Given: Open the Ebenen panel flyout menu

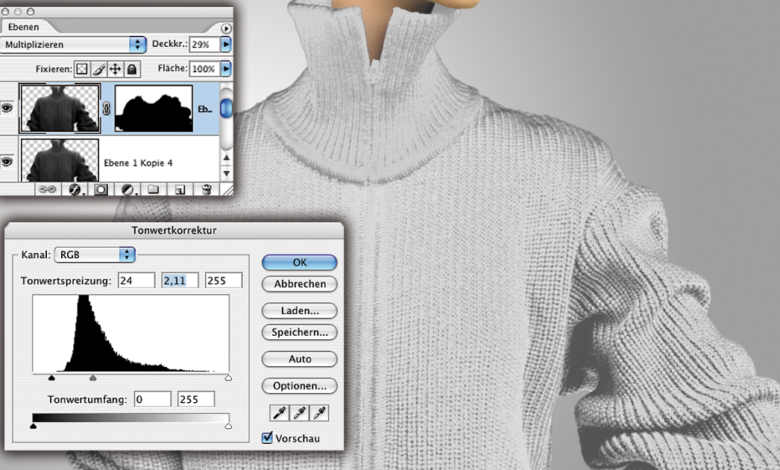Looking at the screenshot, I should (226, 29).
